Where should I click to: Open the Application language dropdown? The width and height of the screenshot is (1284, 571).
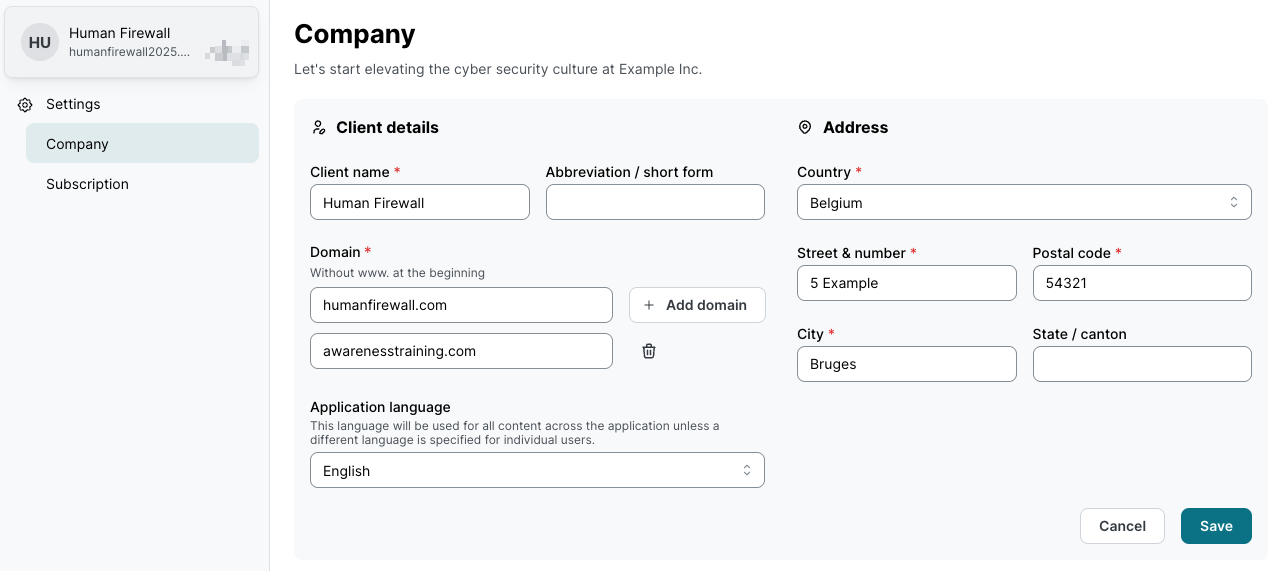tap(537, 471)
